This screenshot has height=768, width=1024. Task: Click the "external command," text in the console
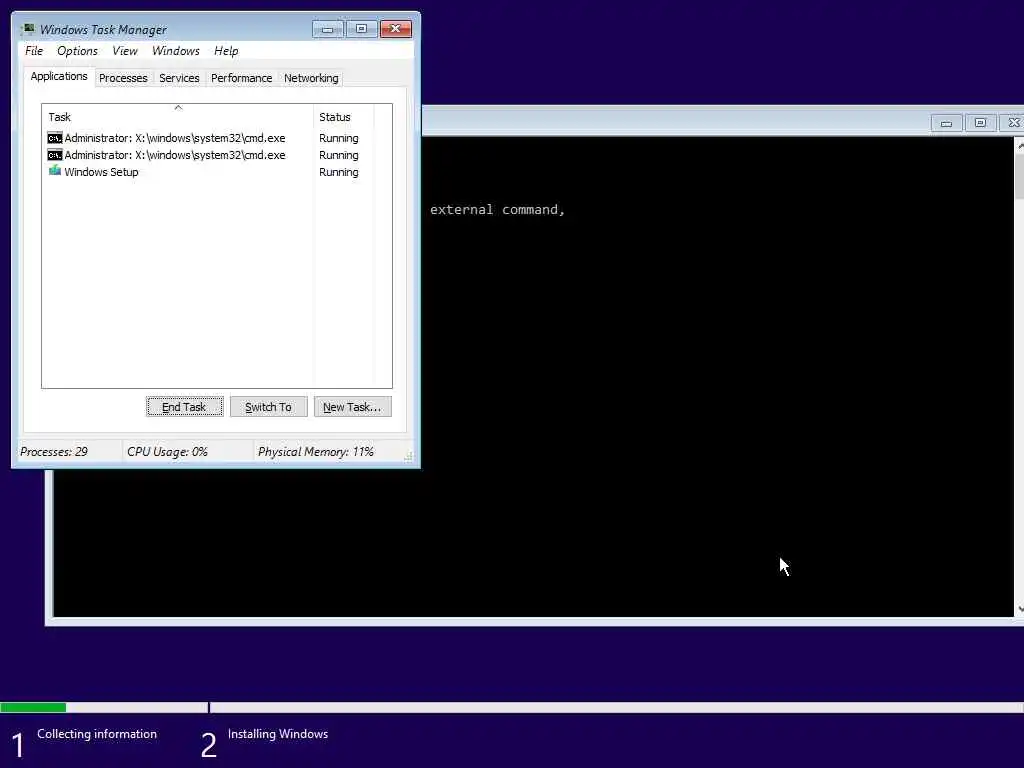coord(497,210)
